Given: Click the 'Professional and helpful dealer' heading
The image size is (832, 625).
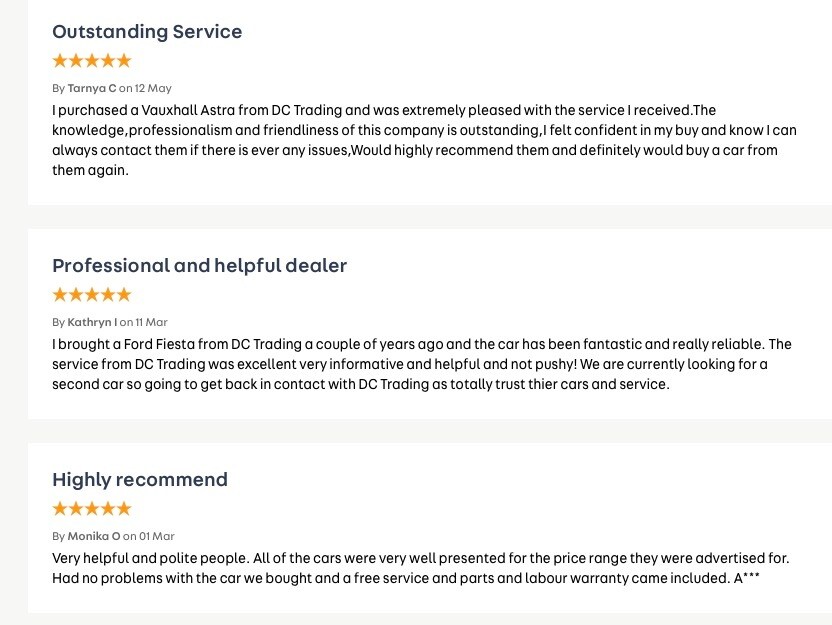Looking at the screenshot, I should (x=200, y=266).
